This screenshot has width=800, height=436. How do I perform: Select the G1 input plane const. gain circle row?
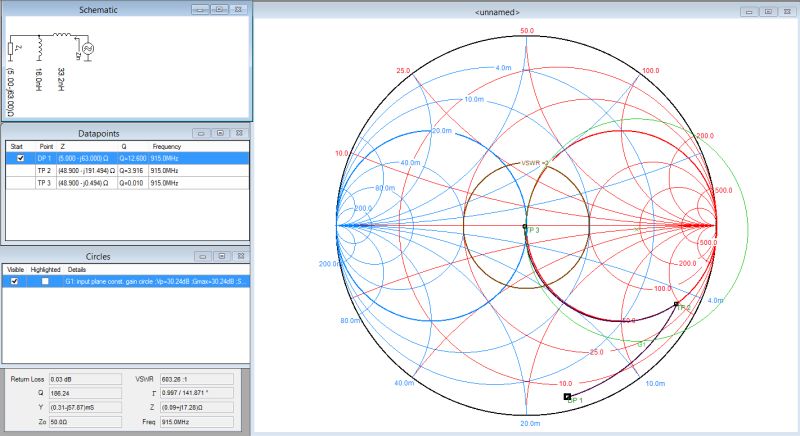(126, 281)
